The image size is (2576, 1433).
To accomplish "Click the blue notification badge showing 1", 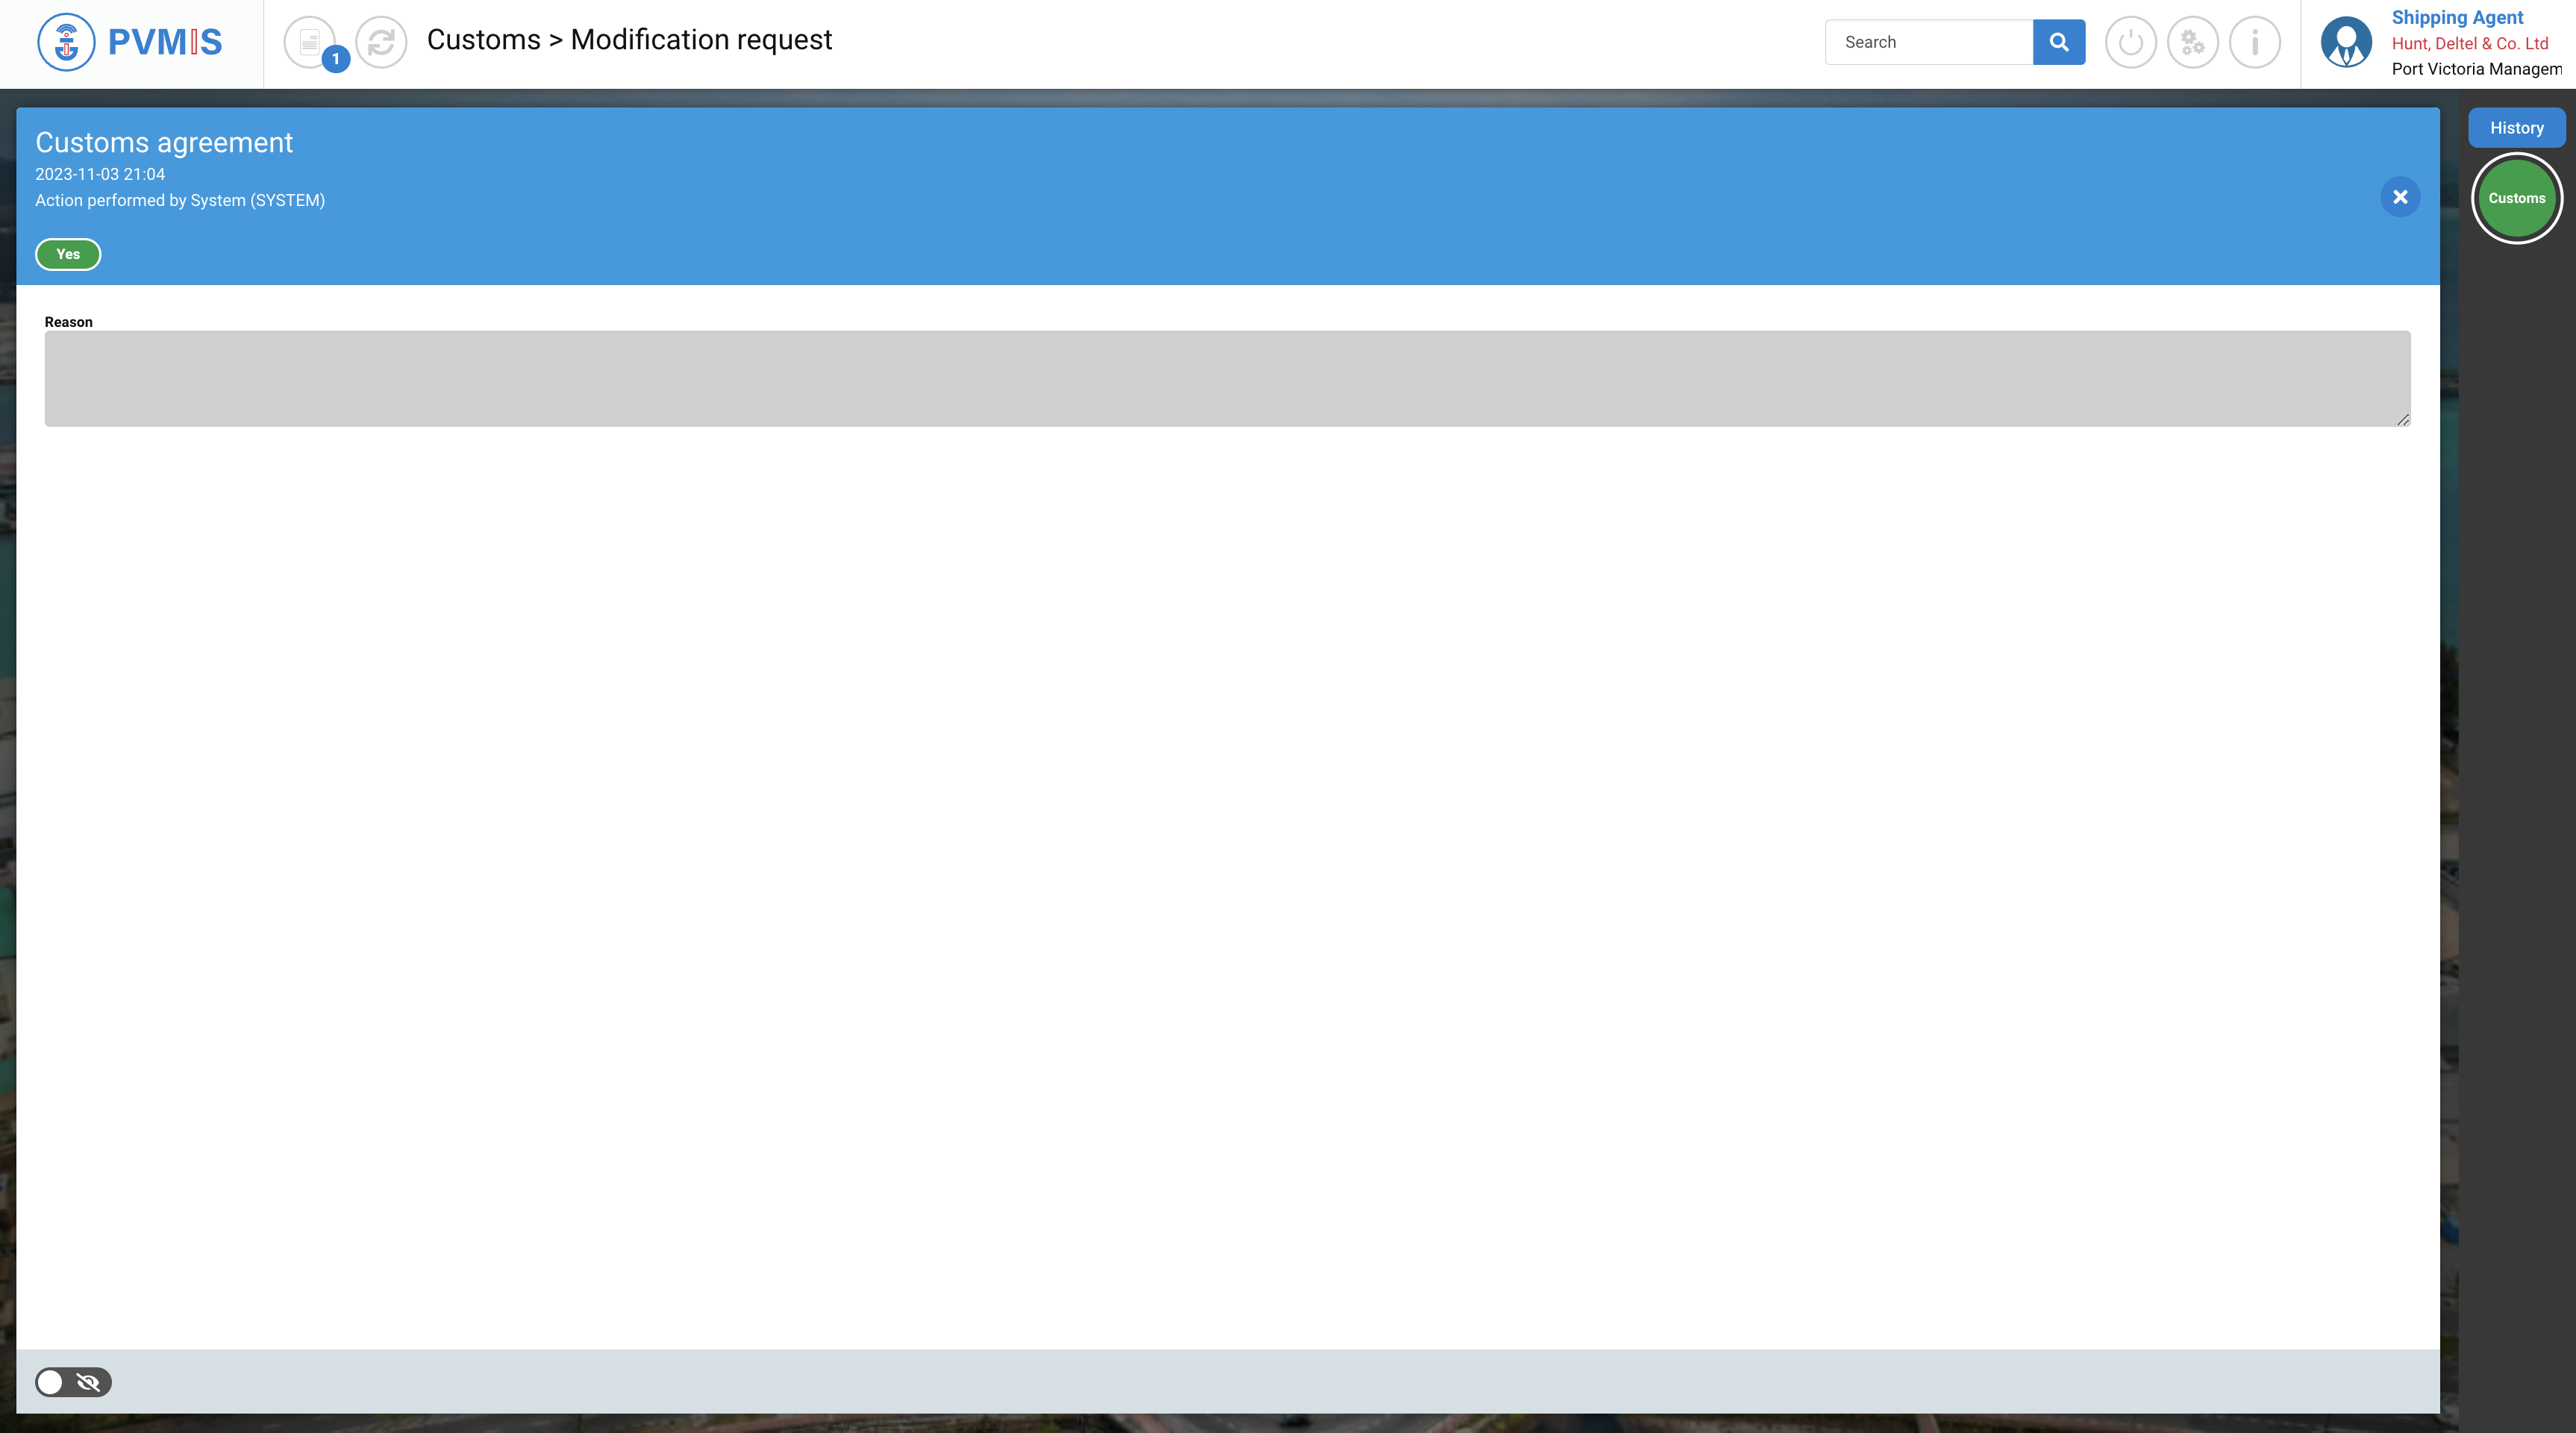I will [336, 59].
